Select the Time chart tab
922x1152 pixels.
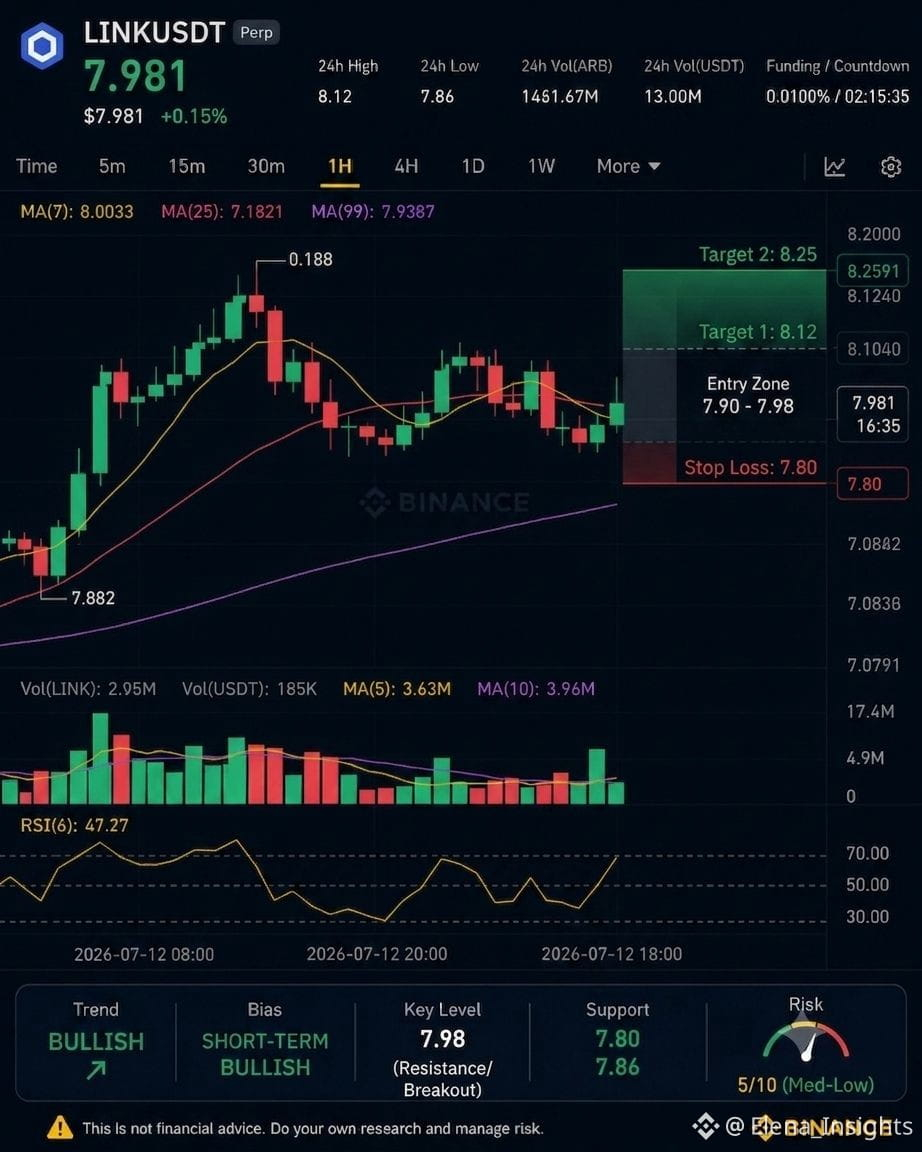(x=37, y=166)
